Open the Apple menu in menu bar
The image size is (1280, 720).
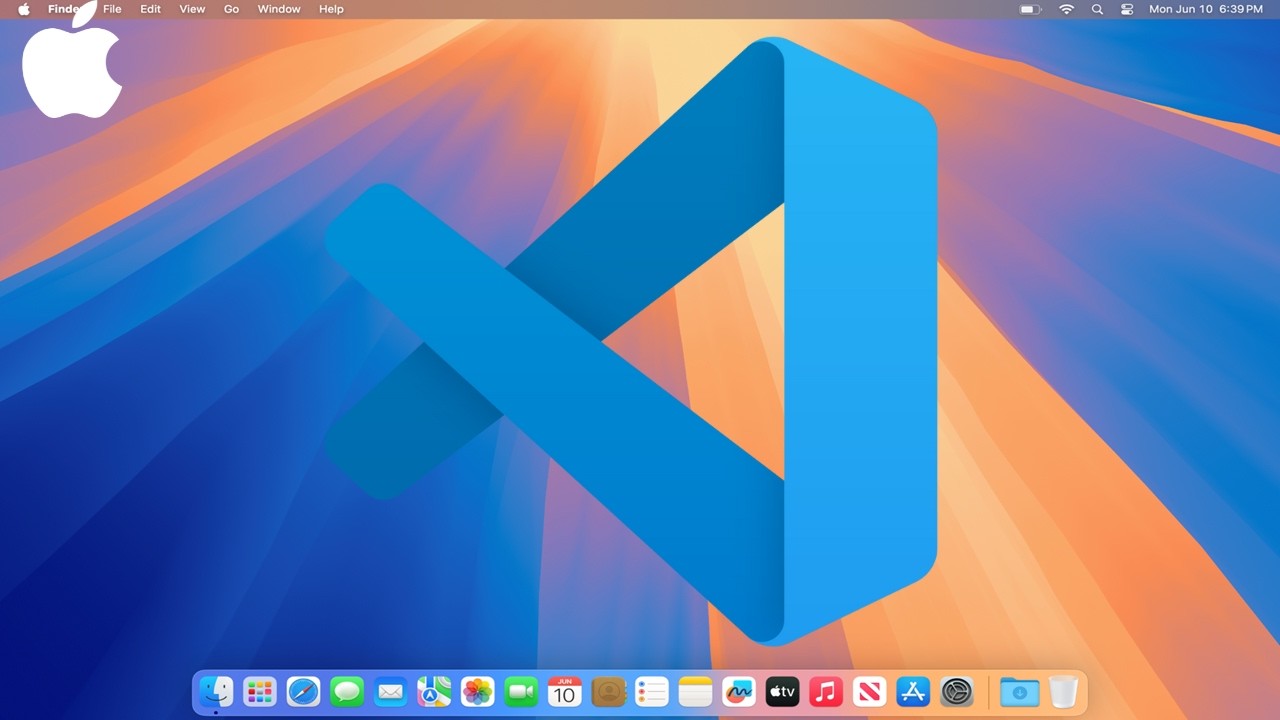pos(24,9)
